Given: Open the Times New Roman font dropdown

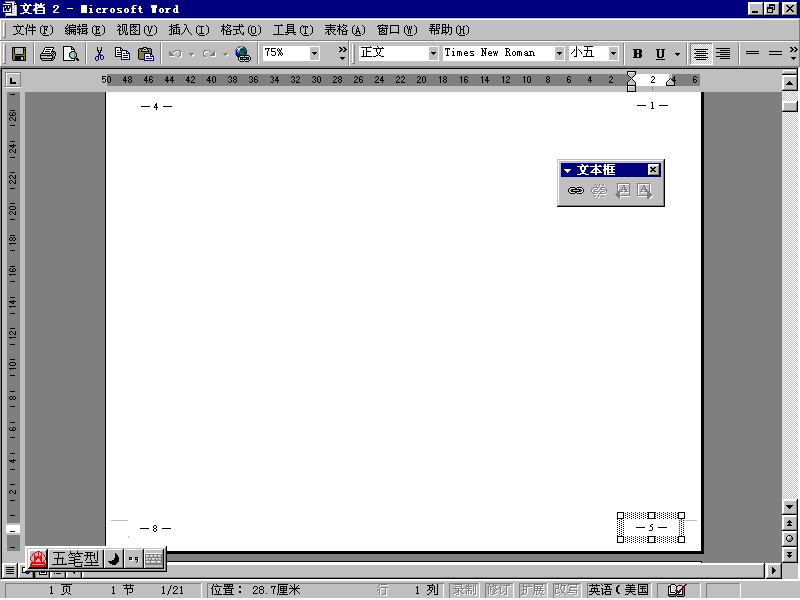Looking at the screenshot, I should pos(559,53).
